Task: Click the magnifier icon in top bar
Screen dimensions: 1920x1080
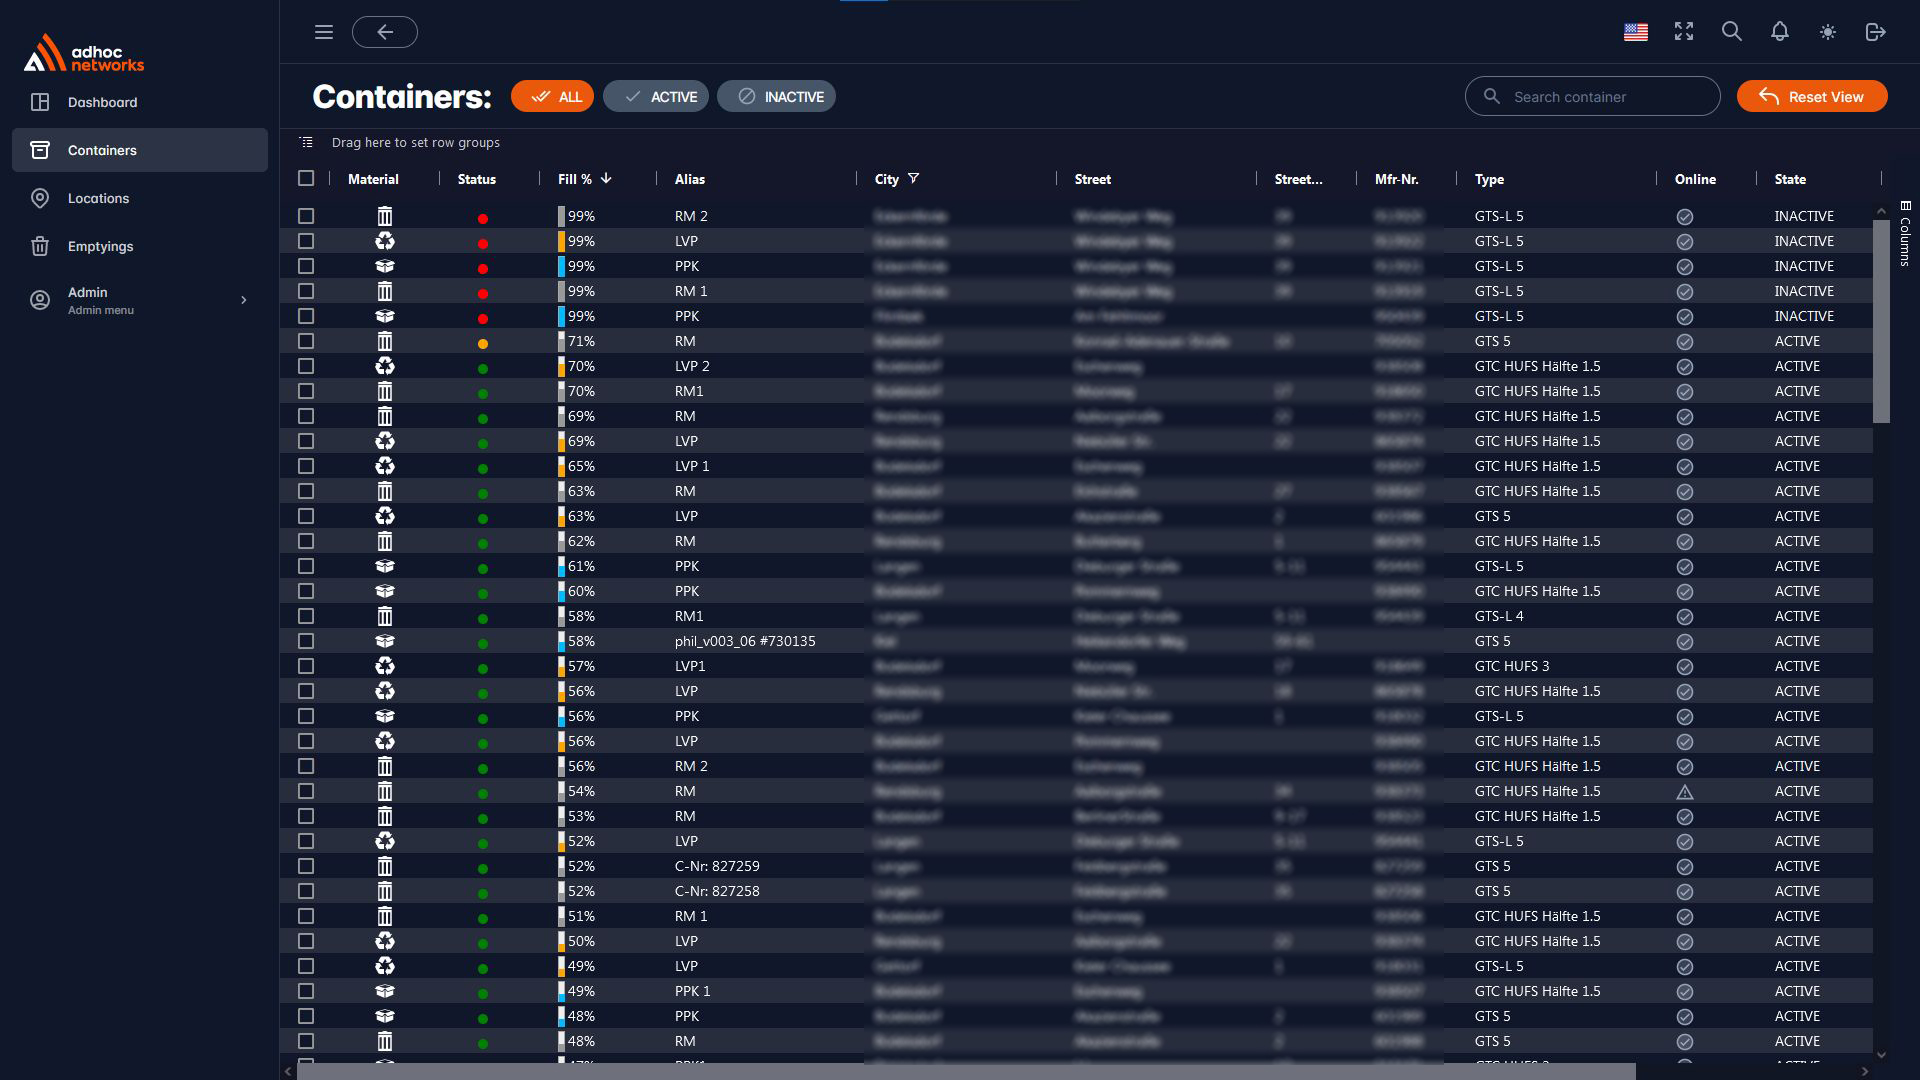Action: click(x=1732, y=32)
